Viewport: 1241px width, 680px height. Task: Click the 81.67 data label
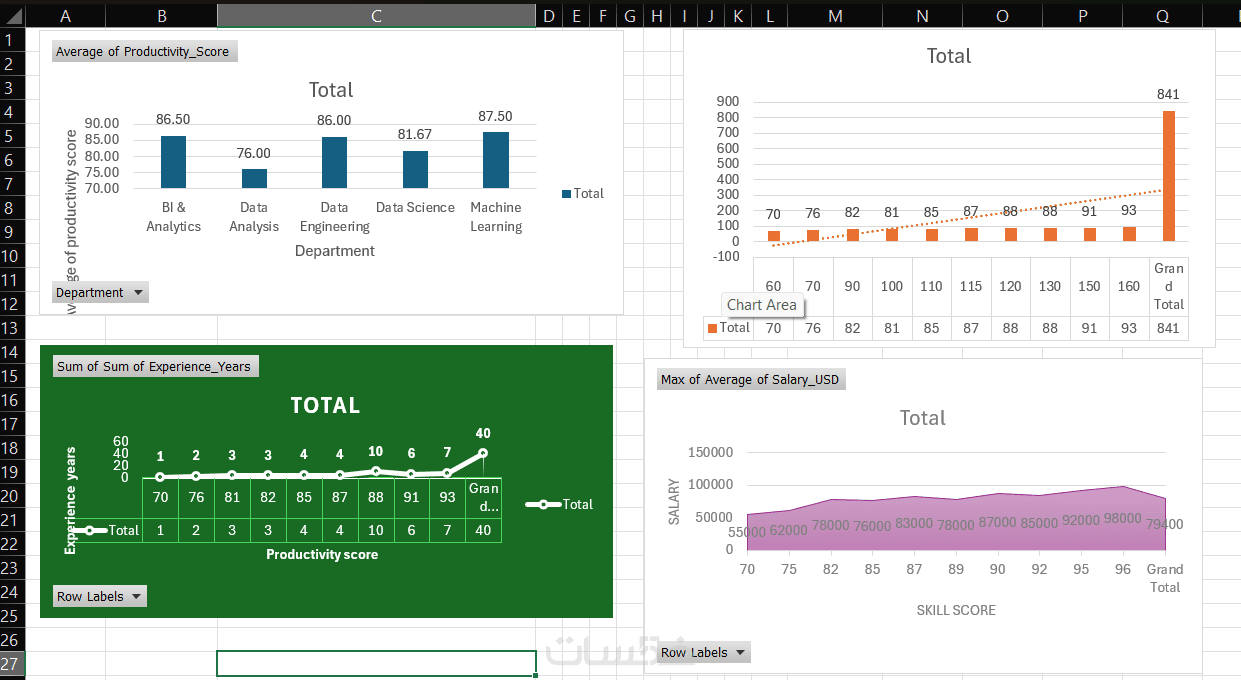(415, 134)
